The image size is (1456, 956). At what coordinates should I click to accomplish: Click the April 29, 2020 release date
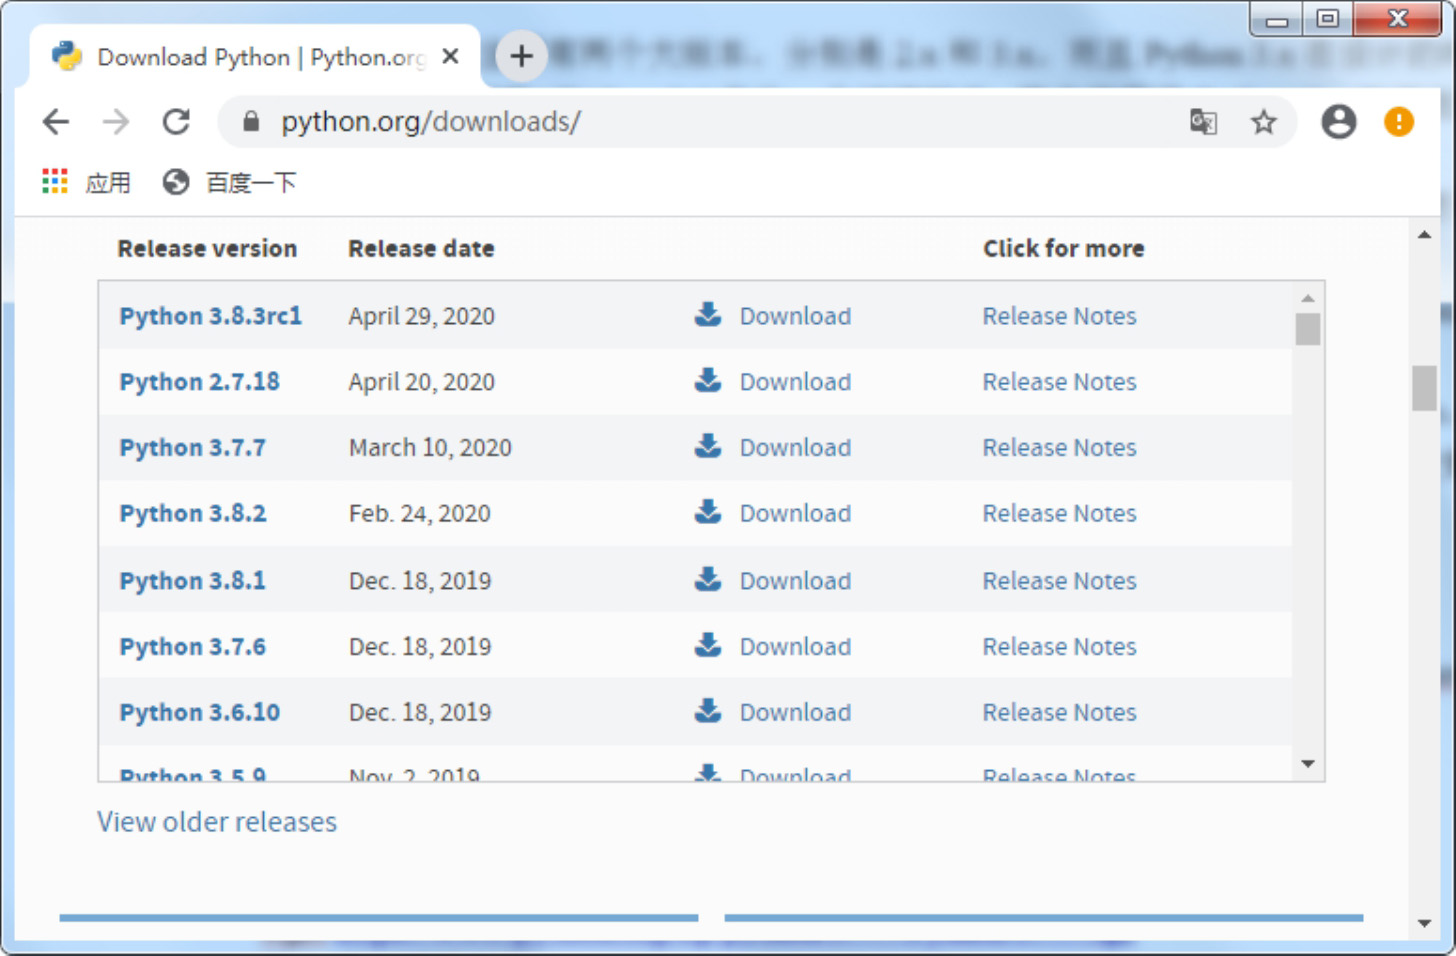click(x=421, y=316)
